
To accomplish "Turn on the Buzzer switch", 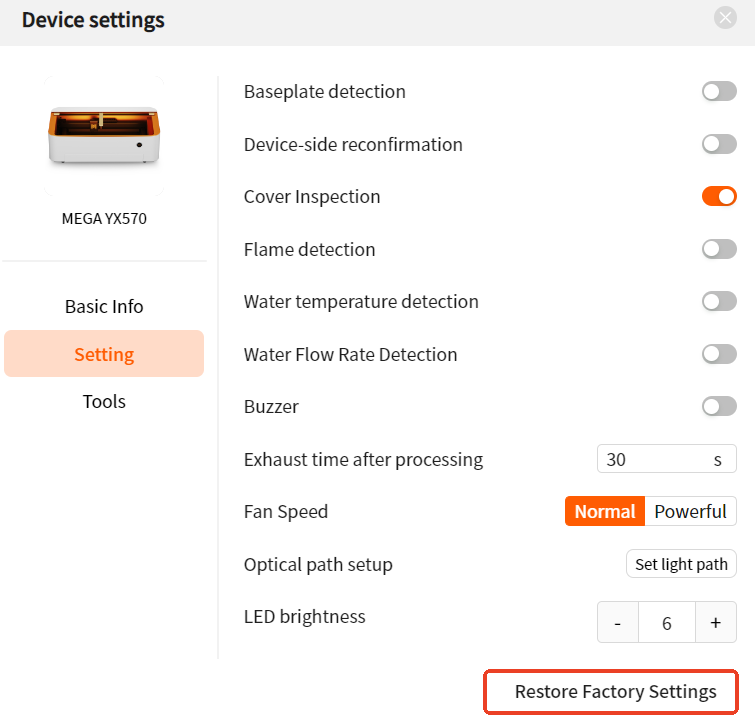I will 719,406.
